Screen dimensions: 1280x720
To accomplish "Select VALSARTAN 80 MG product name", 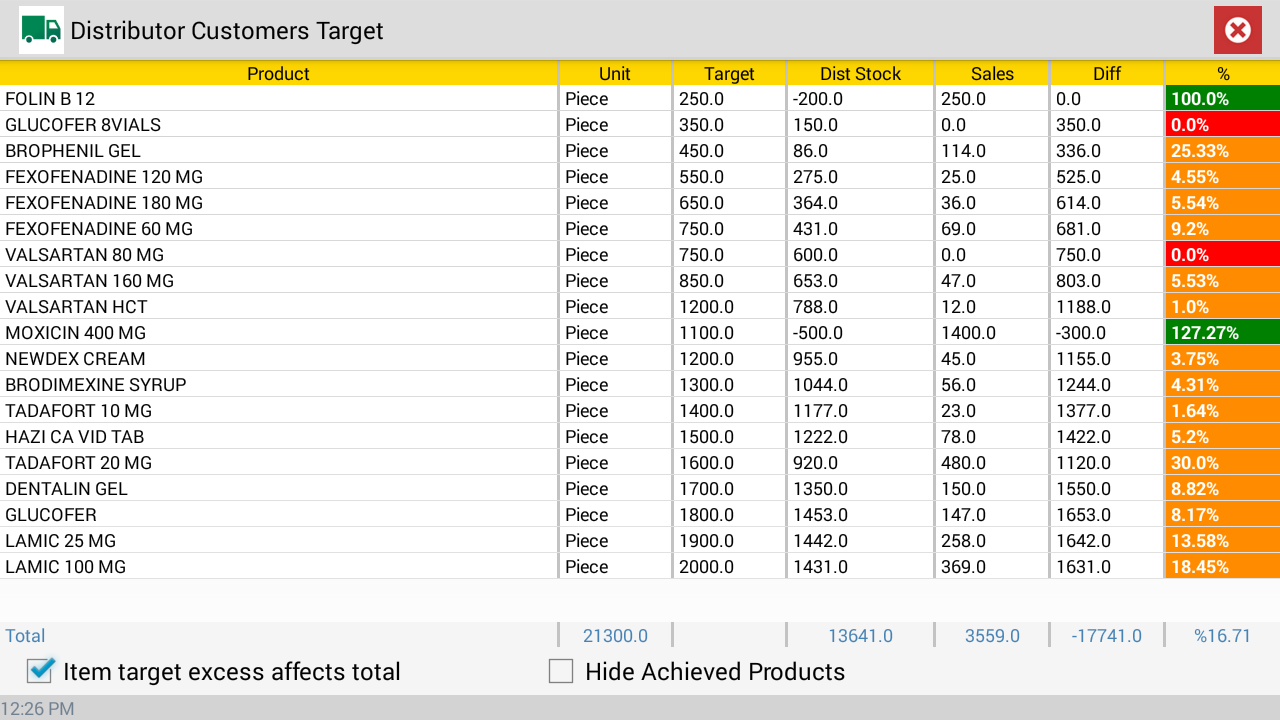I will (x=84, y=254).
